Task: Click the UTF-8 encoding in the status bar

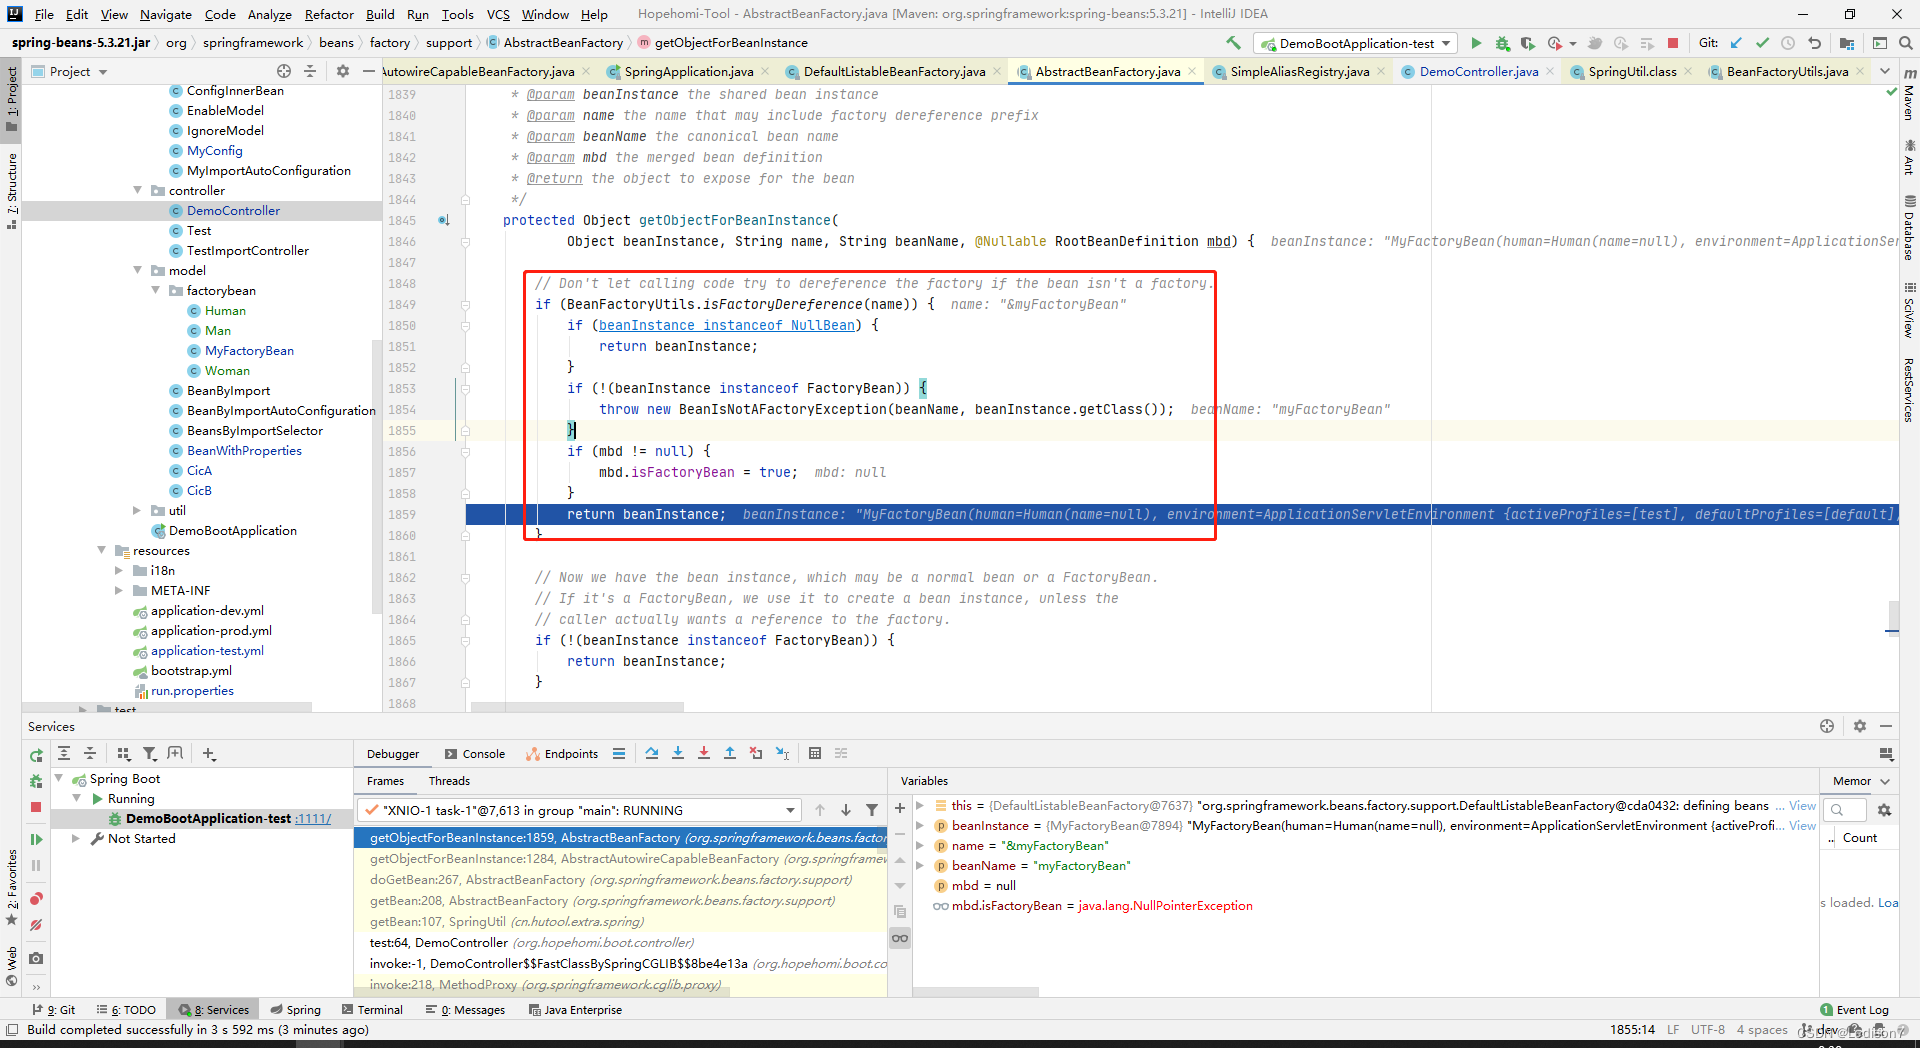Action: (x=1708, y=1029)
